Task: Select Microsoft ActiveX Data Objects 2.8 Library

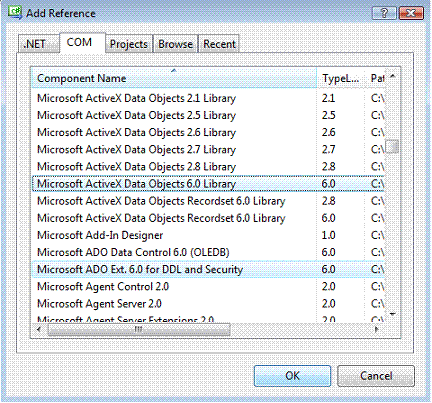Action: (208, 167)
